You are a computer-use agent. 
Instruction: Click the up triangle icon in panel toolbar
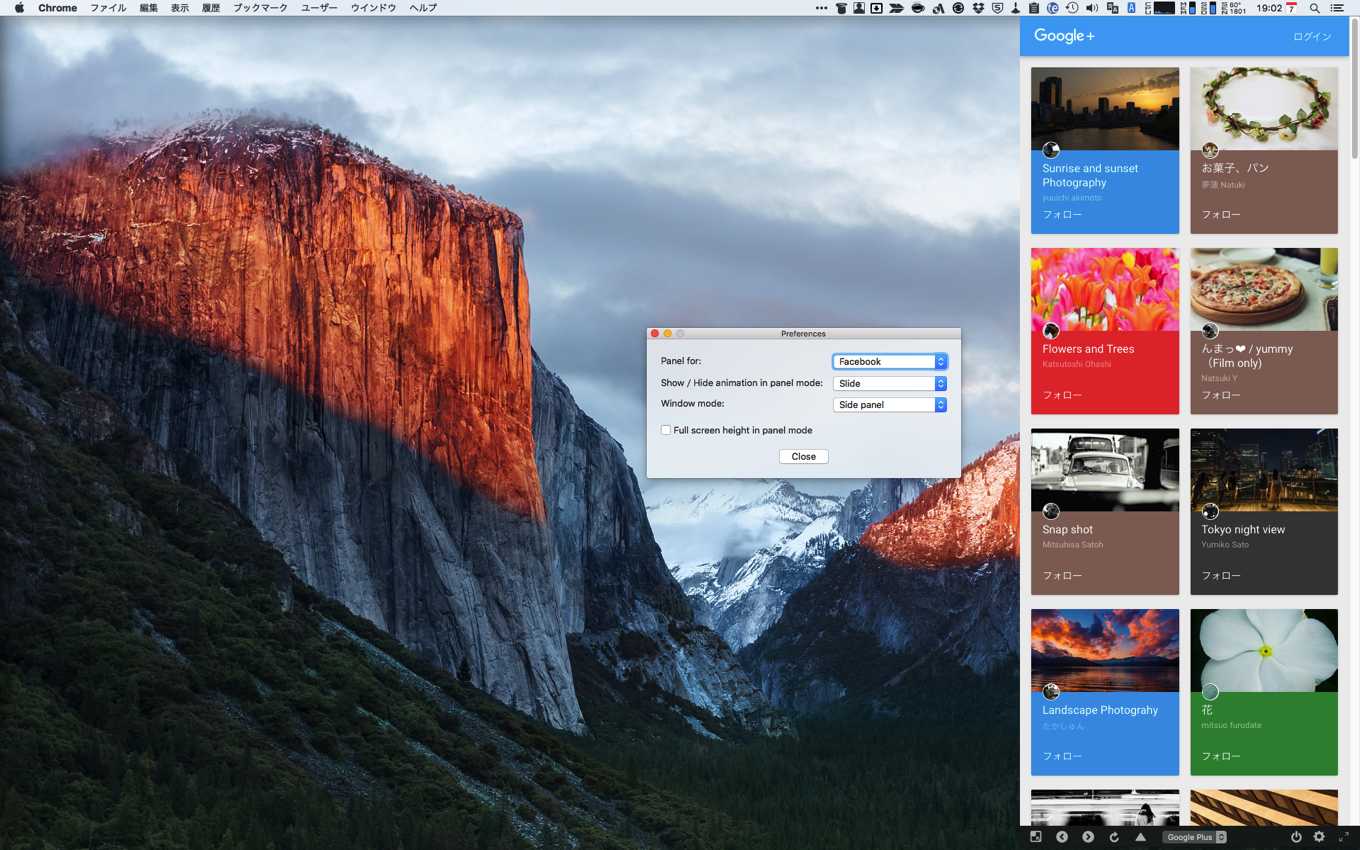(x=1140, y=837)
